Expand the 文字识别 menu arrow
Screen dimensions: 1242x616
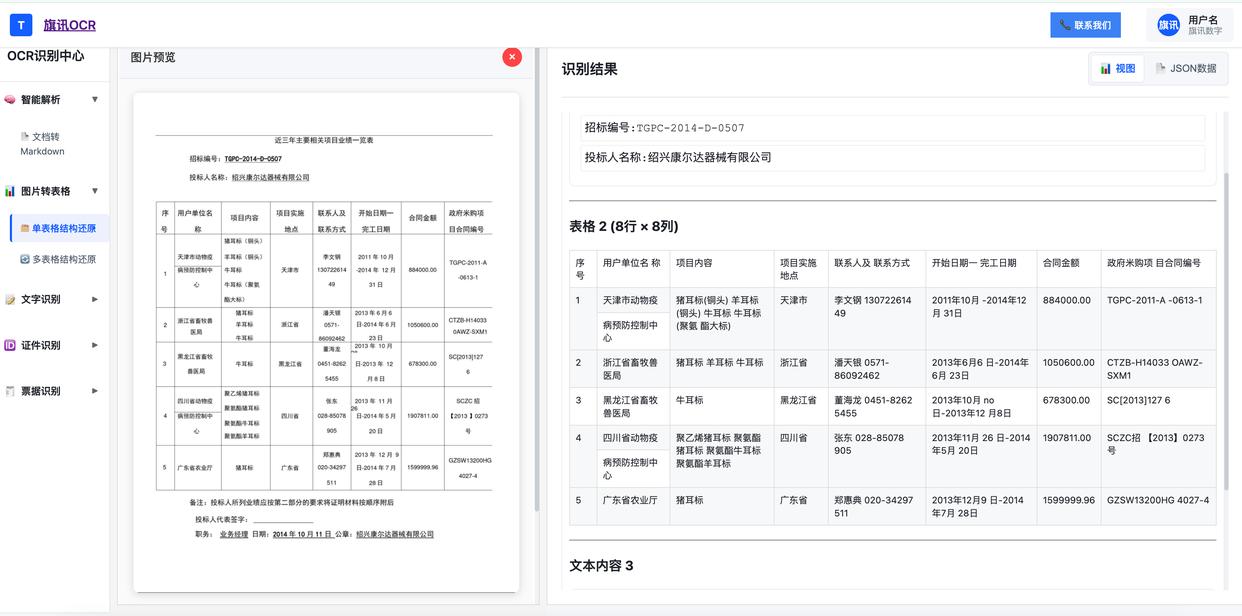[x=95, y=299]
